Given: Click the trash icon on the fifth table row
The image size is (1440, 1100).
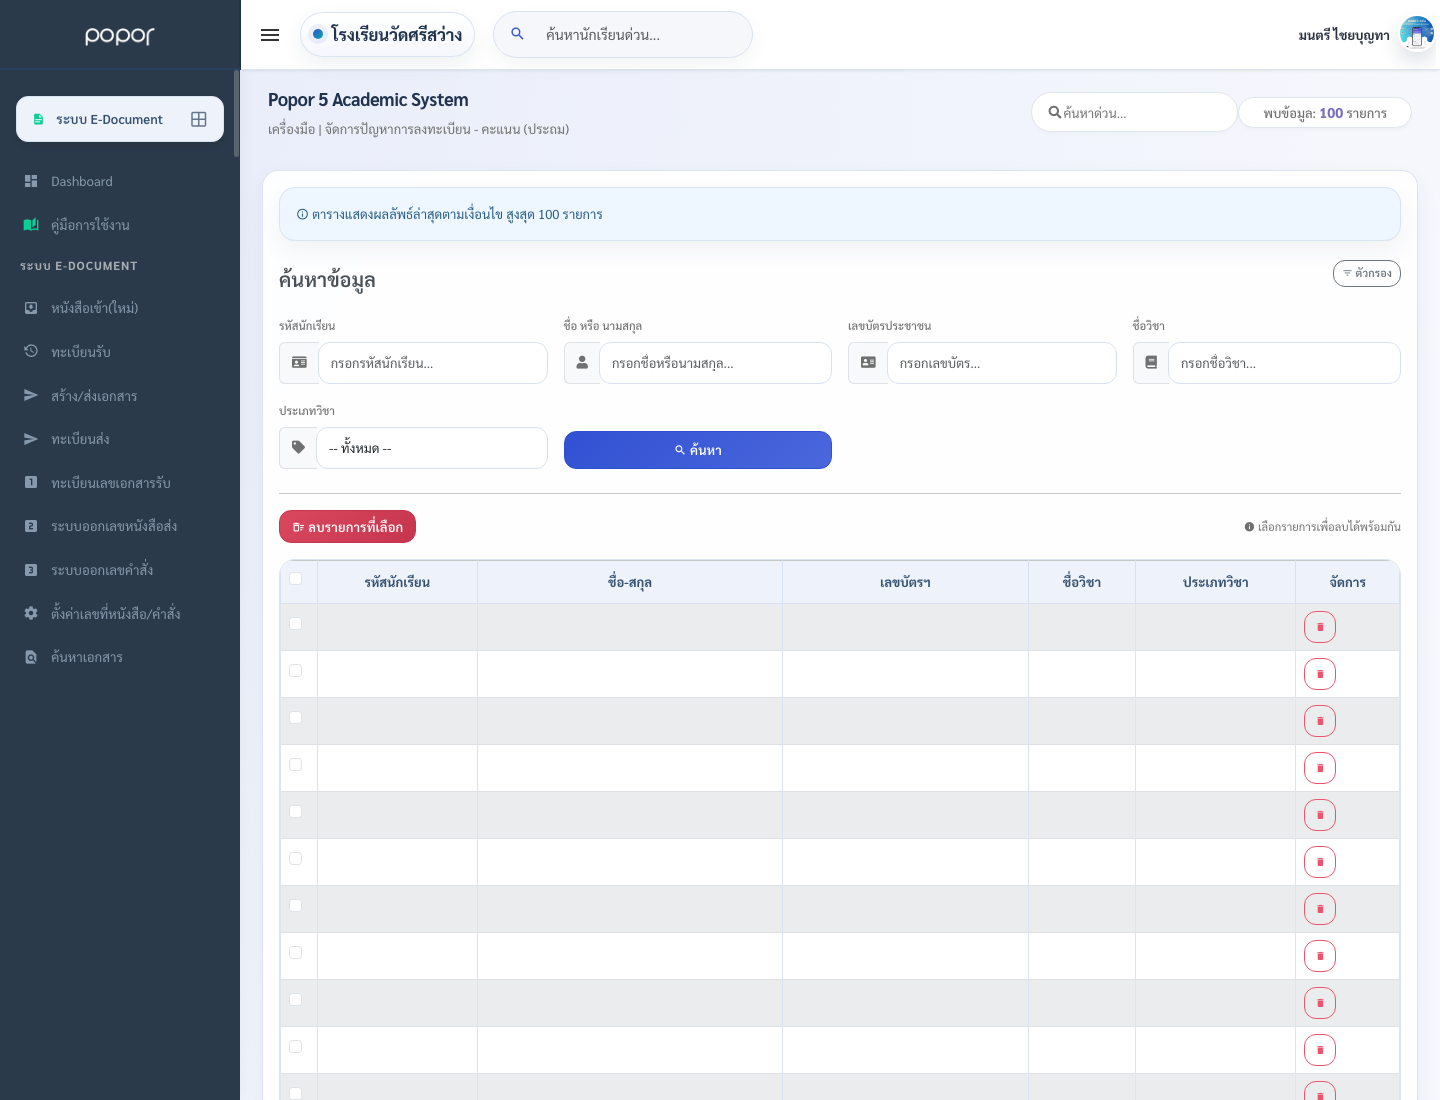Looking at the screenshot, I should pos(1320,815).
